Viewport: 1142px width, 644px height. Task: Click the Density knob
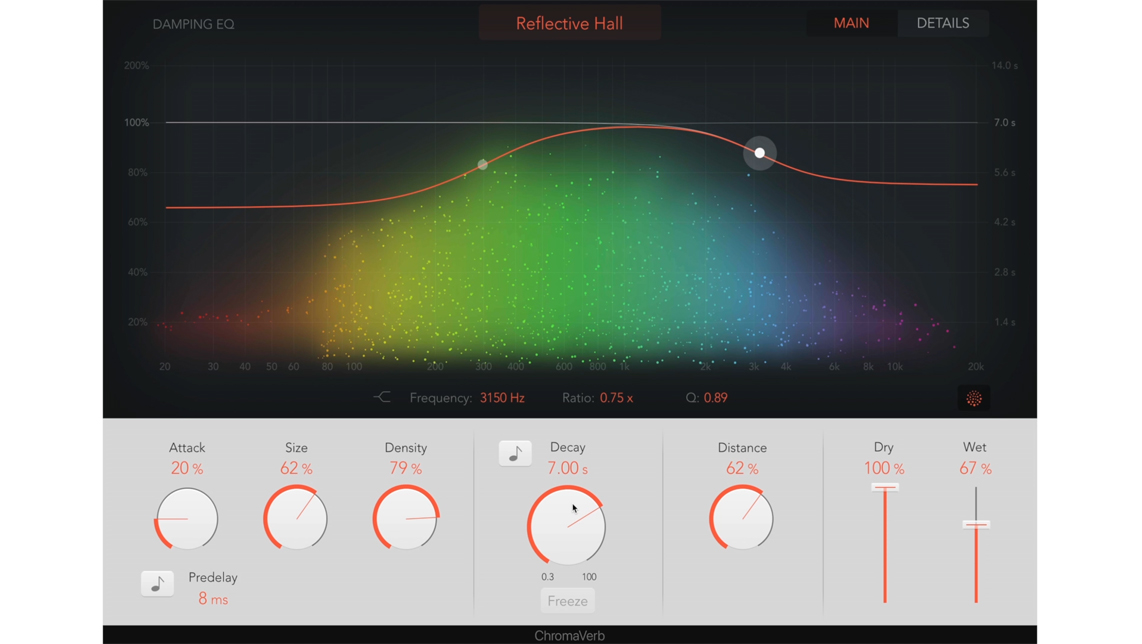[x=406, y=519]
